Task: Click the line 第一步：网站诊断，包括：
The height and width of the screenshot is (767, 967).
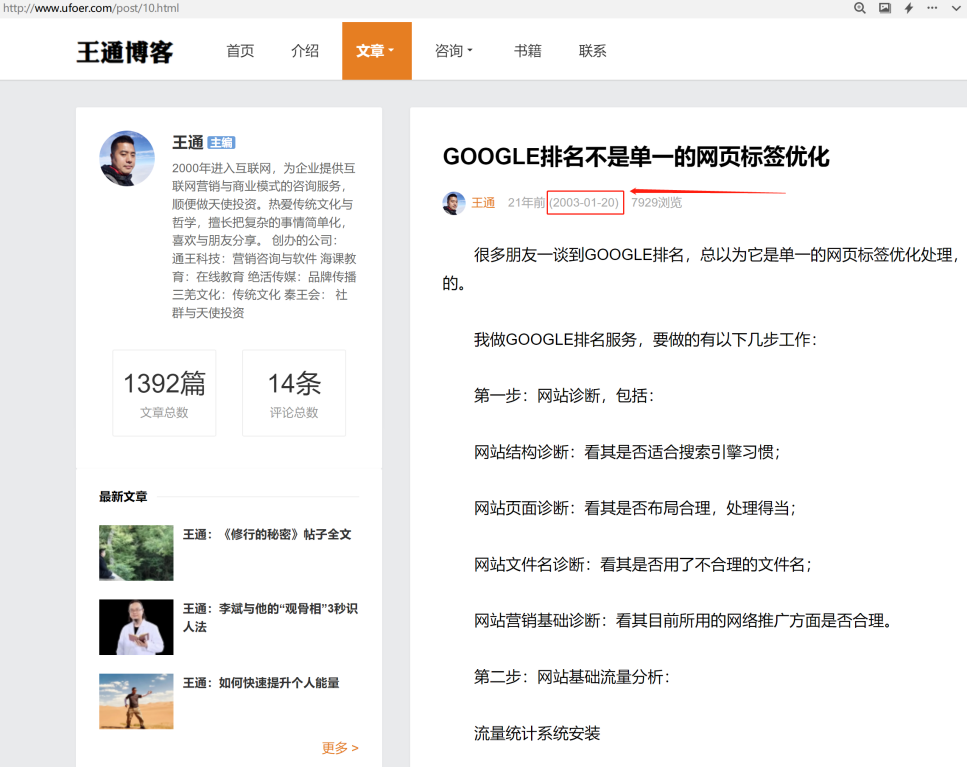Action: pyautogui.click(x=564, y=396)
